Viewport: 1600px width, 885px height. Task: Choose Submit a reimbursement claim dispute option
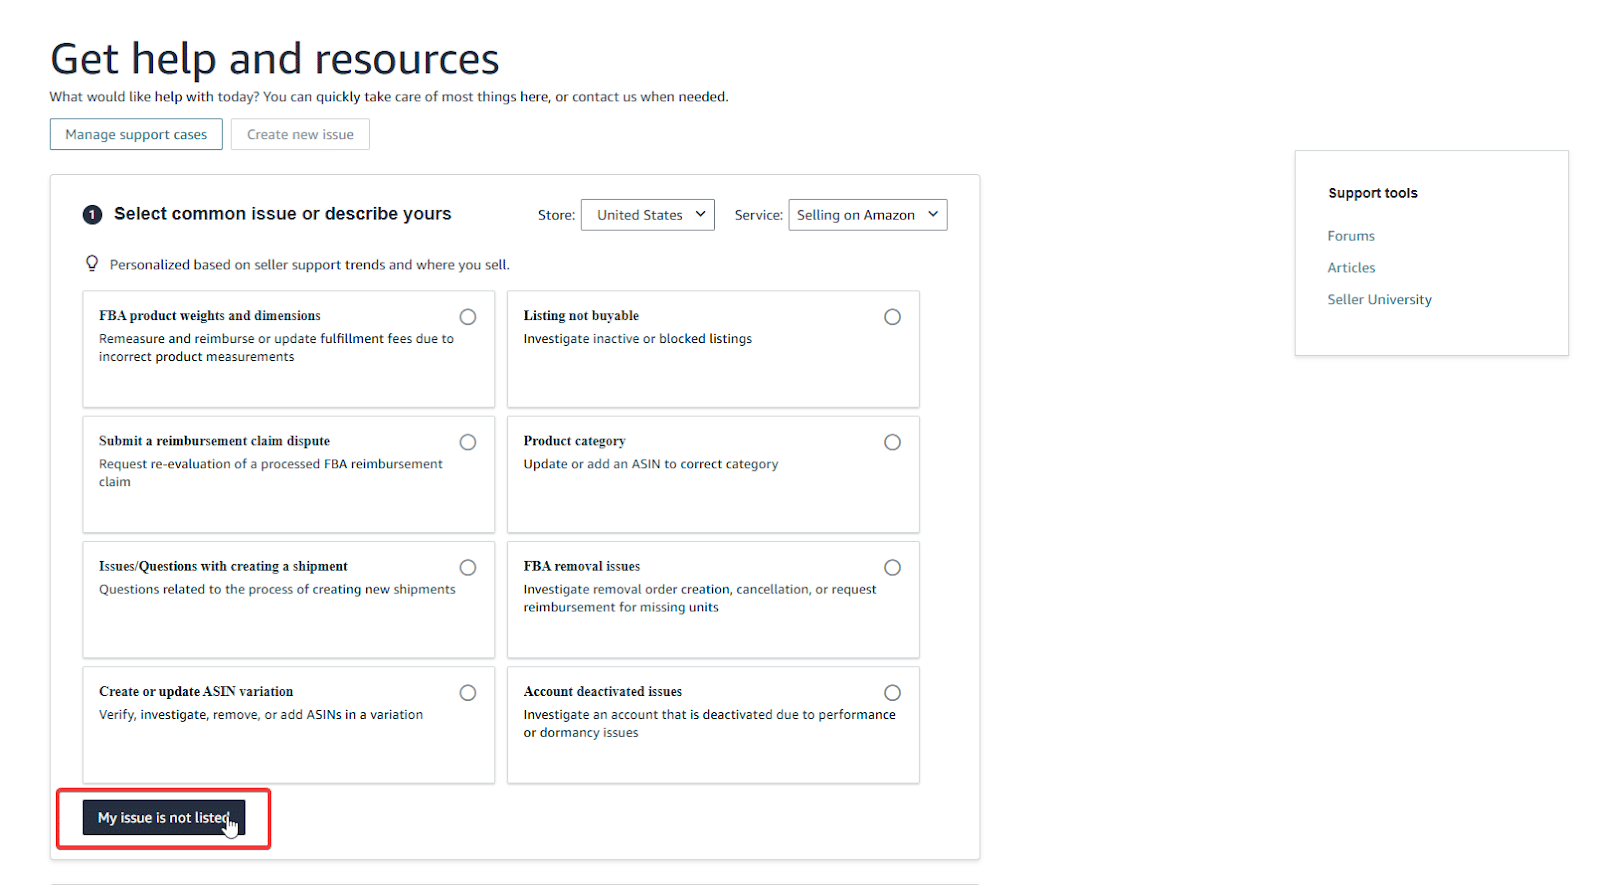(x=467, y=442)
